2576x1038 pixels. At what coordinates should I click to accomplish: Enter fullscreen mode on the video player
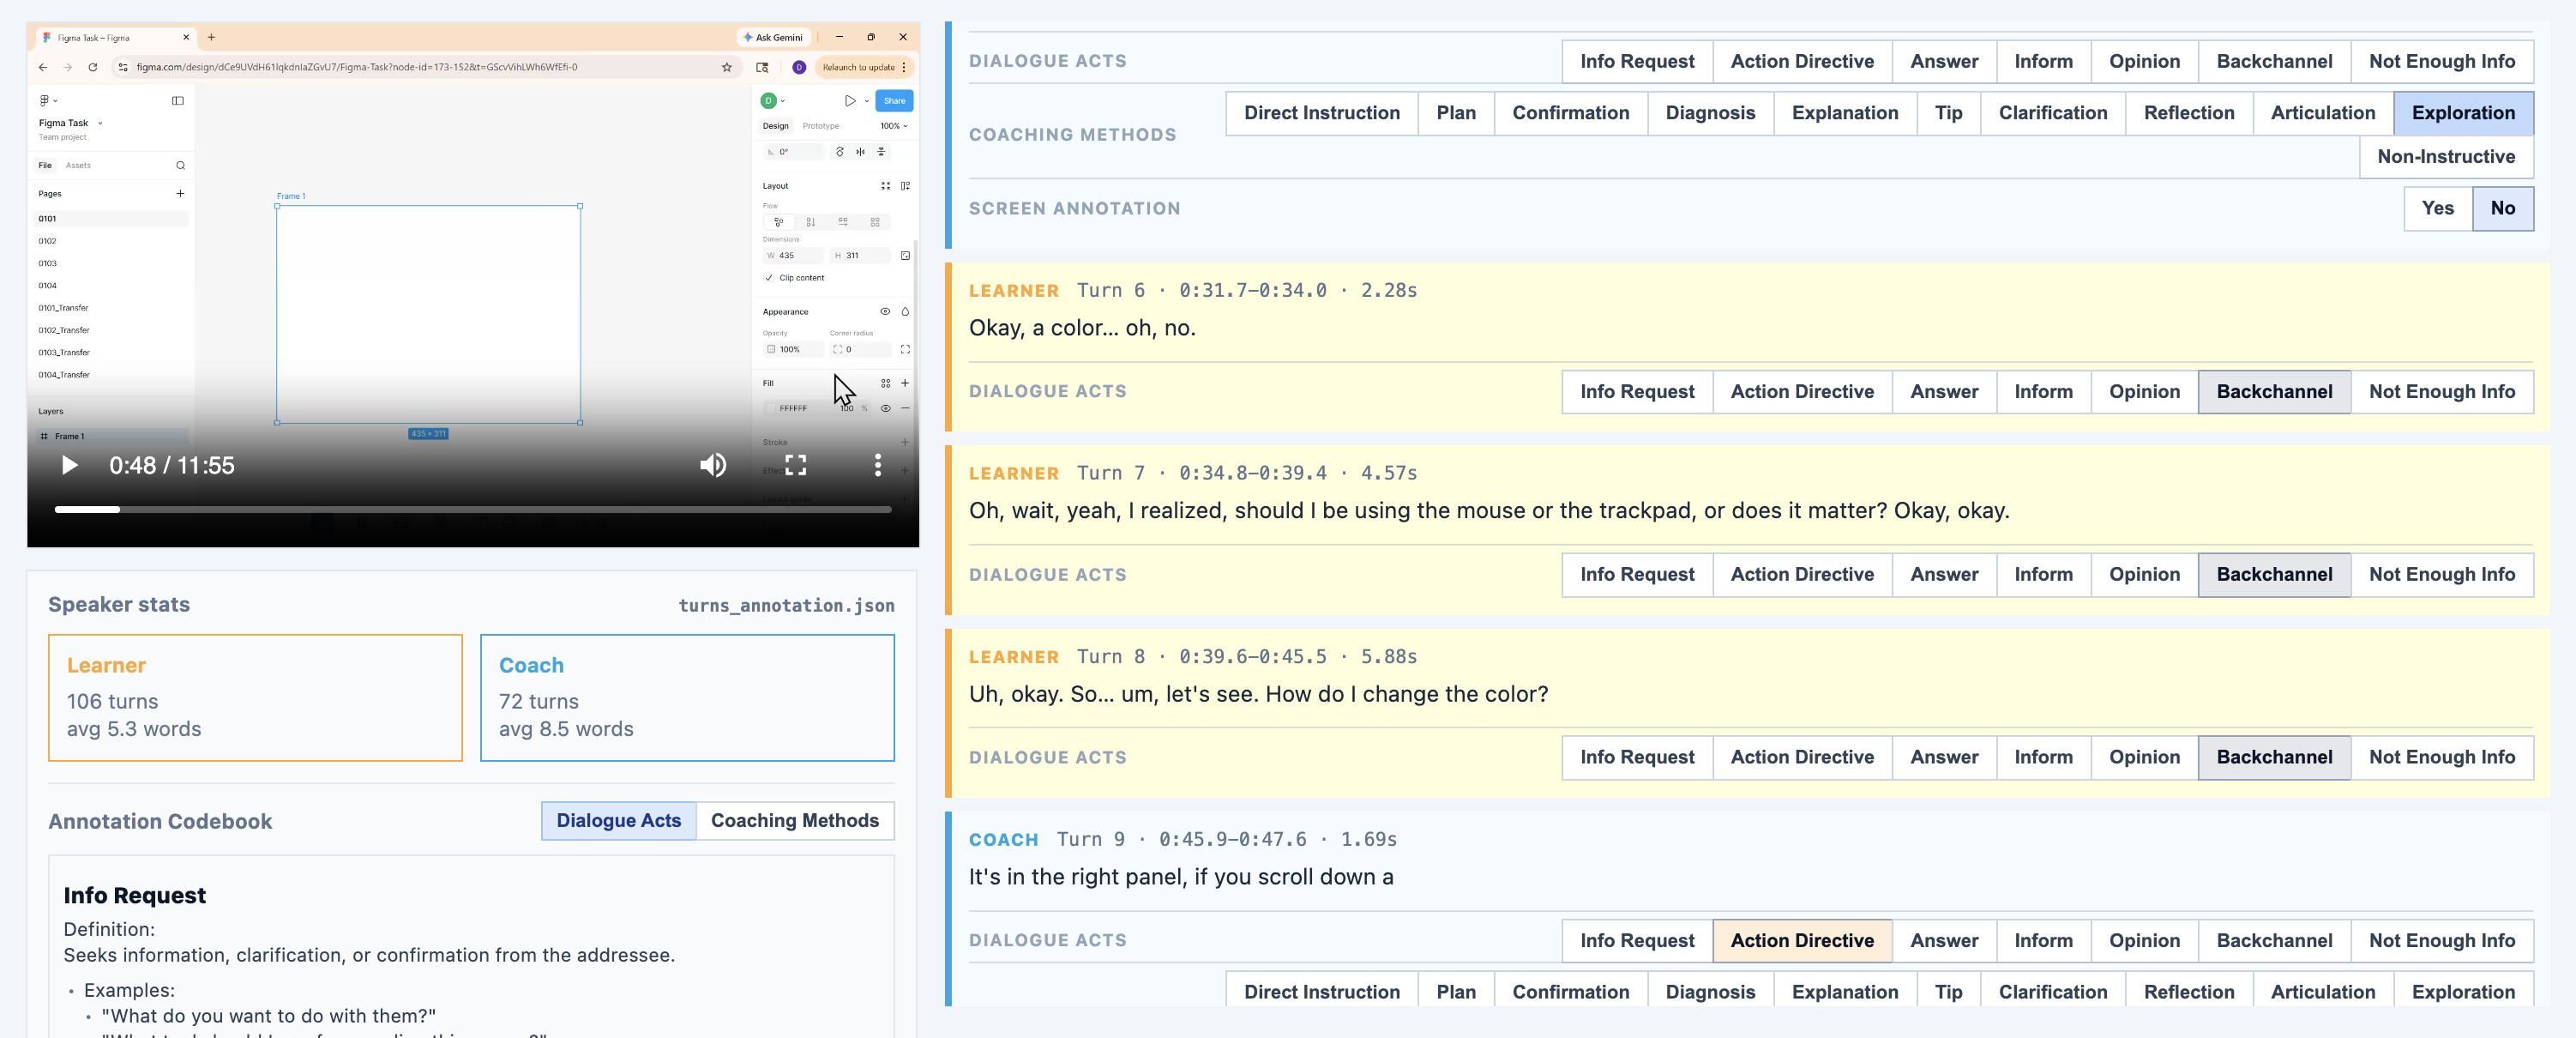pyautogui.click(x=795, y=465)
